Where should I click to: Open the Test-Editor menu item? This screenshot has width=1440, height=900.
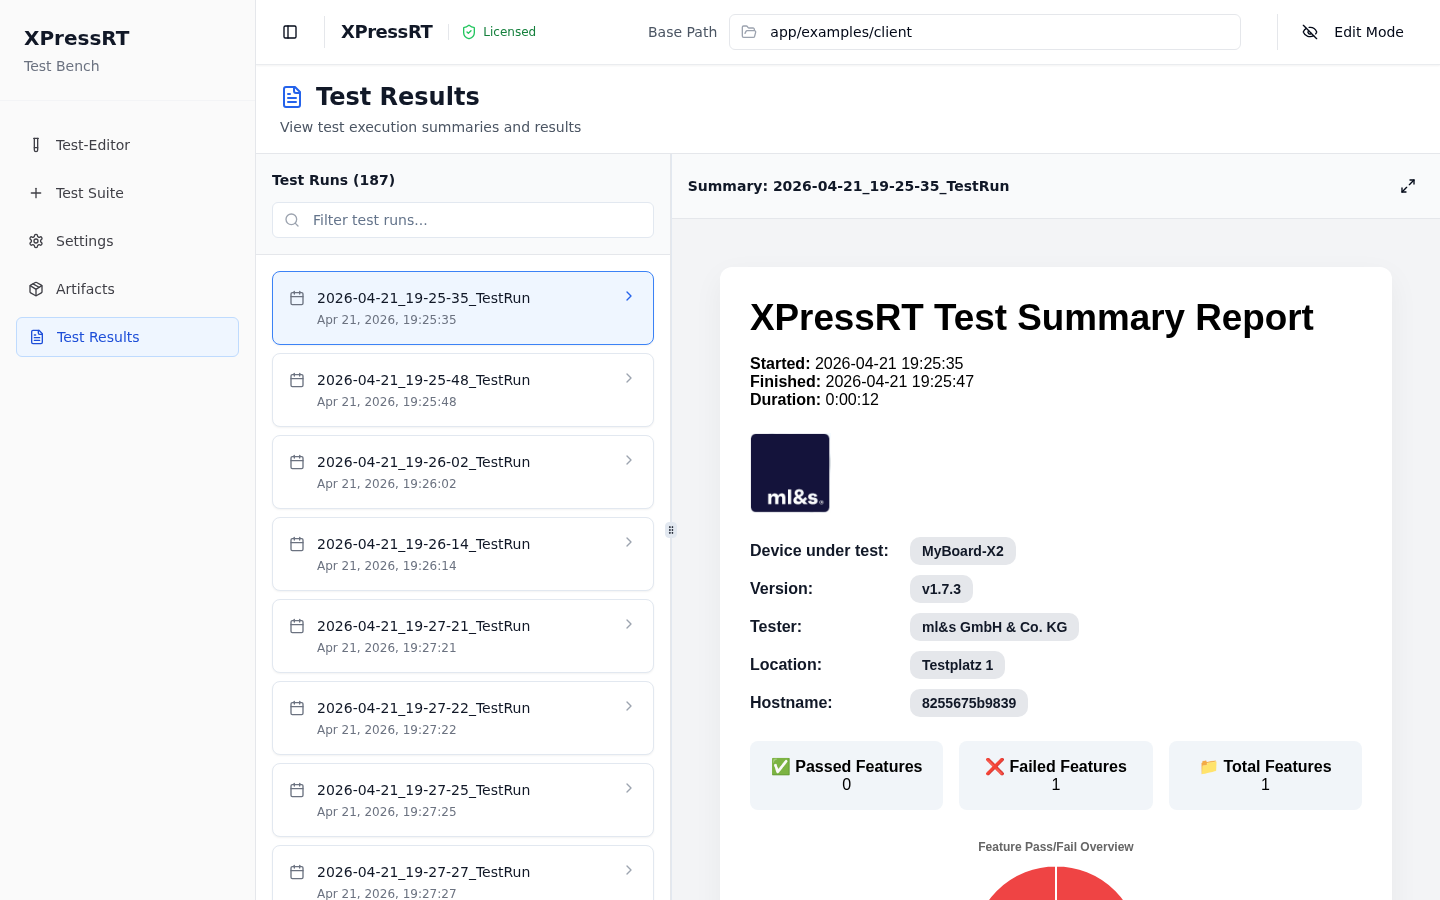click(127, 145)
